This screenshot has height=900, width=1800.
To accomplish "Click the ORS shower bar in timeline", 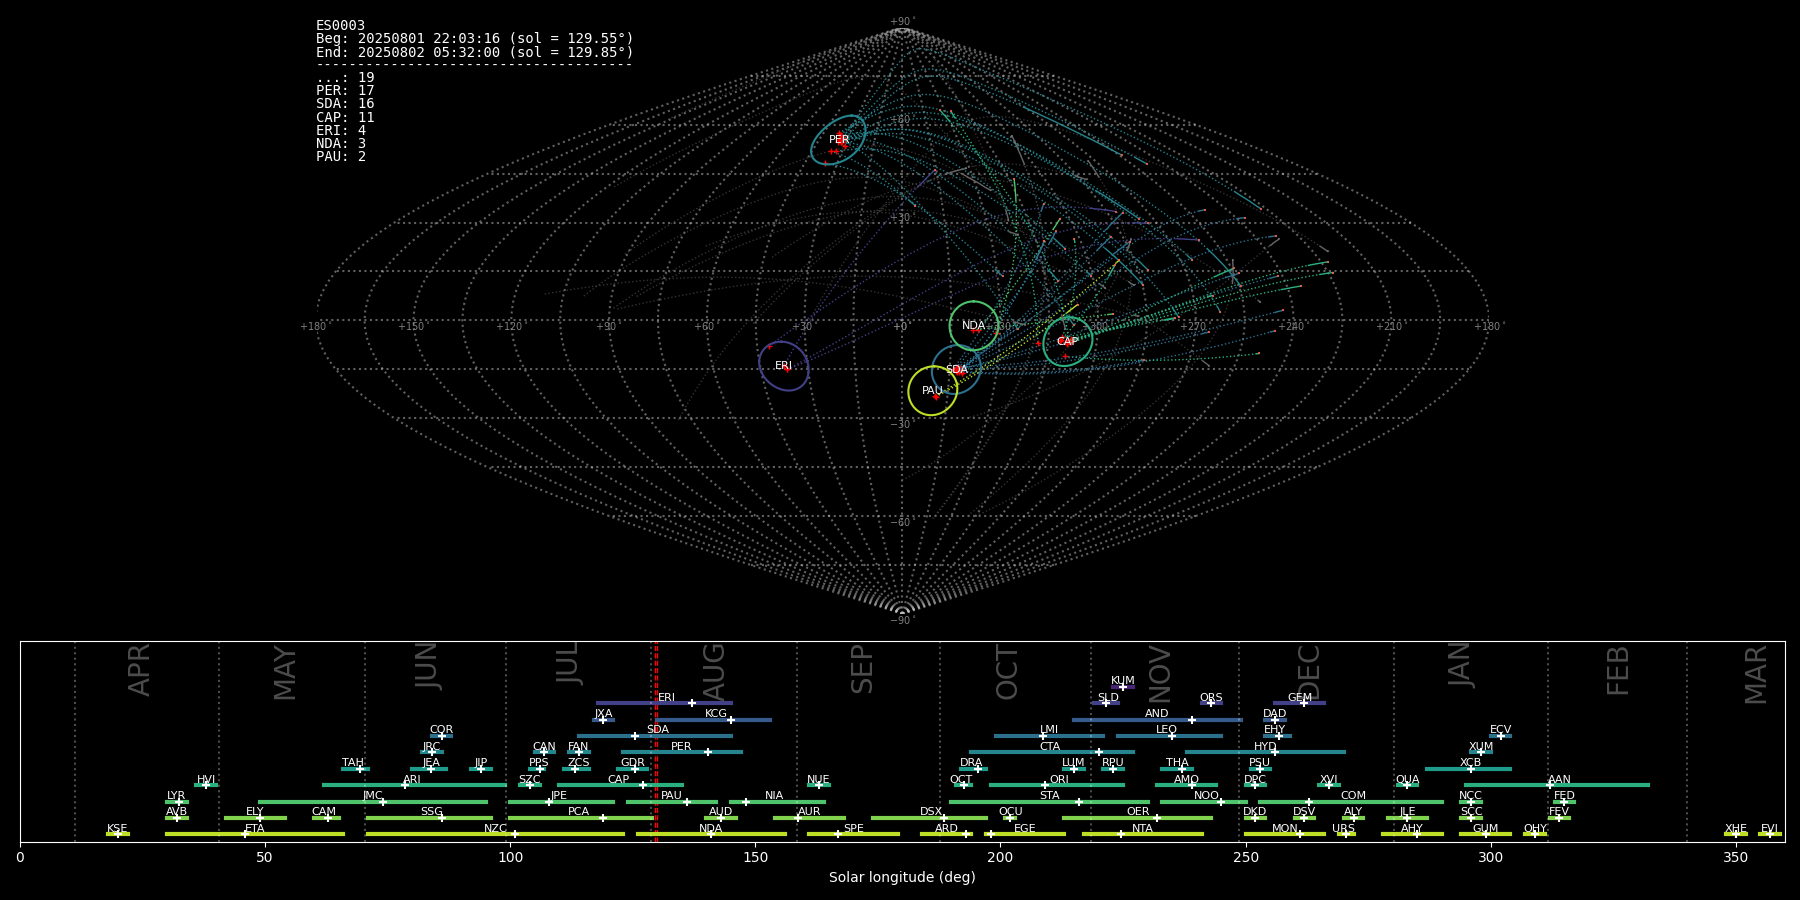I will (1211, 703).
